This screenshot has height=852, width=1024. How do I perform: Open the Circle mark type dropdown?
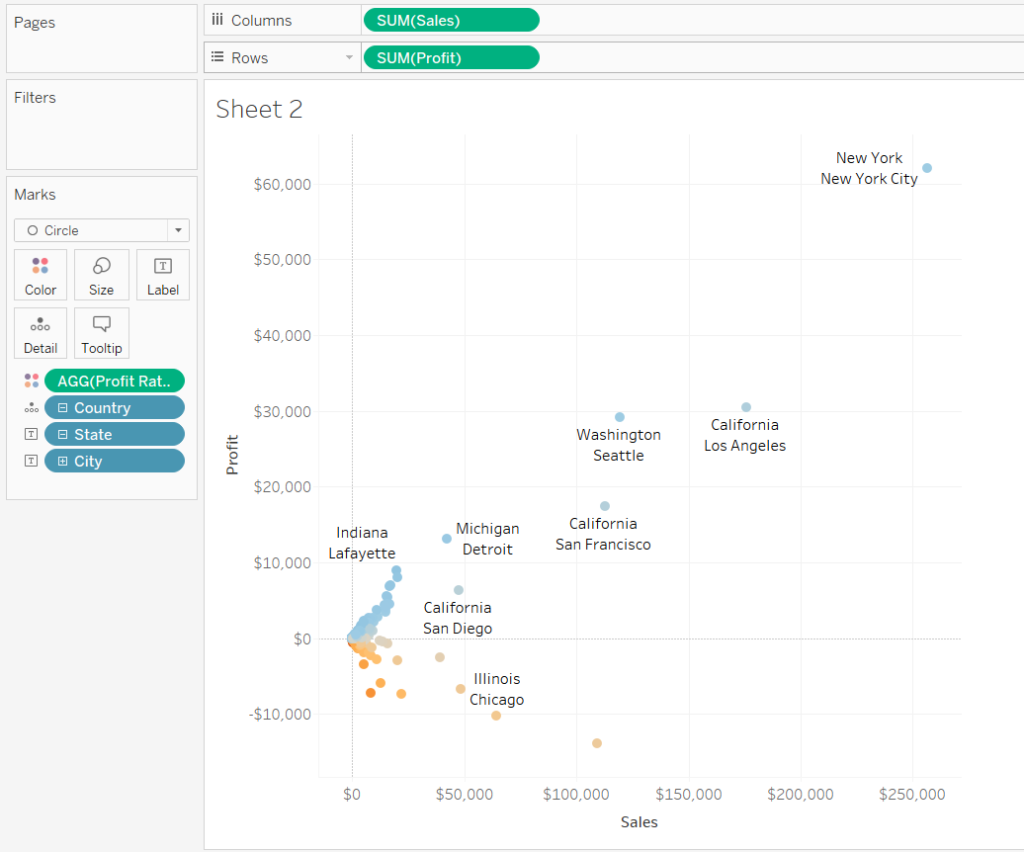click(178, 230)
